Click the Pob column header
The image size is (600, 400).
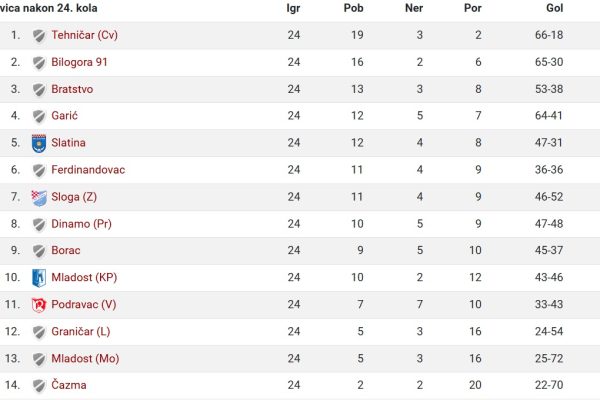[354, 8]
